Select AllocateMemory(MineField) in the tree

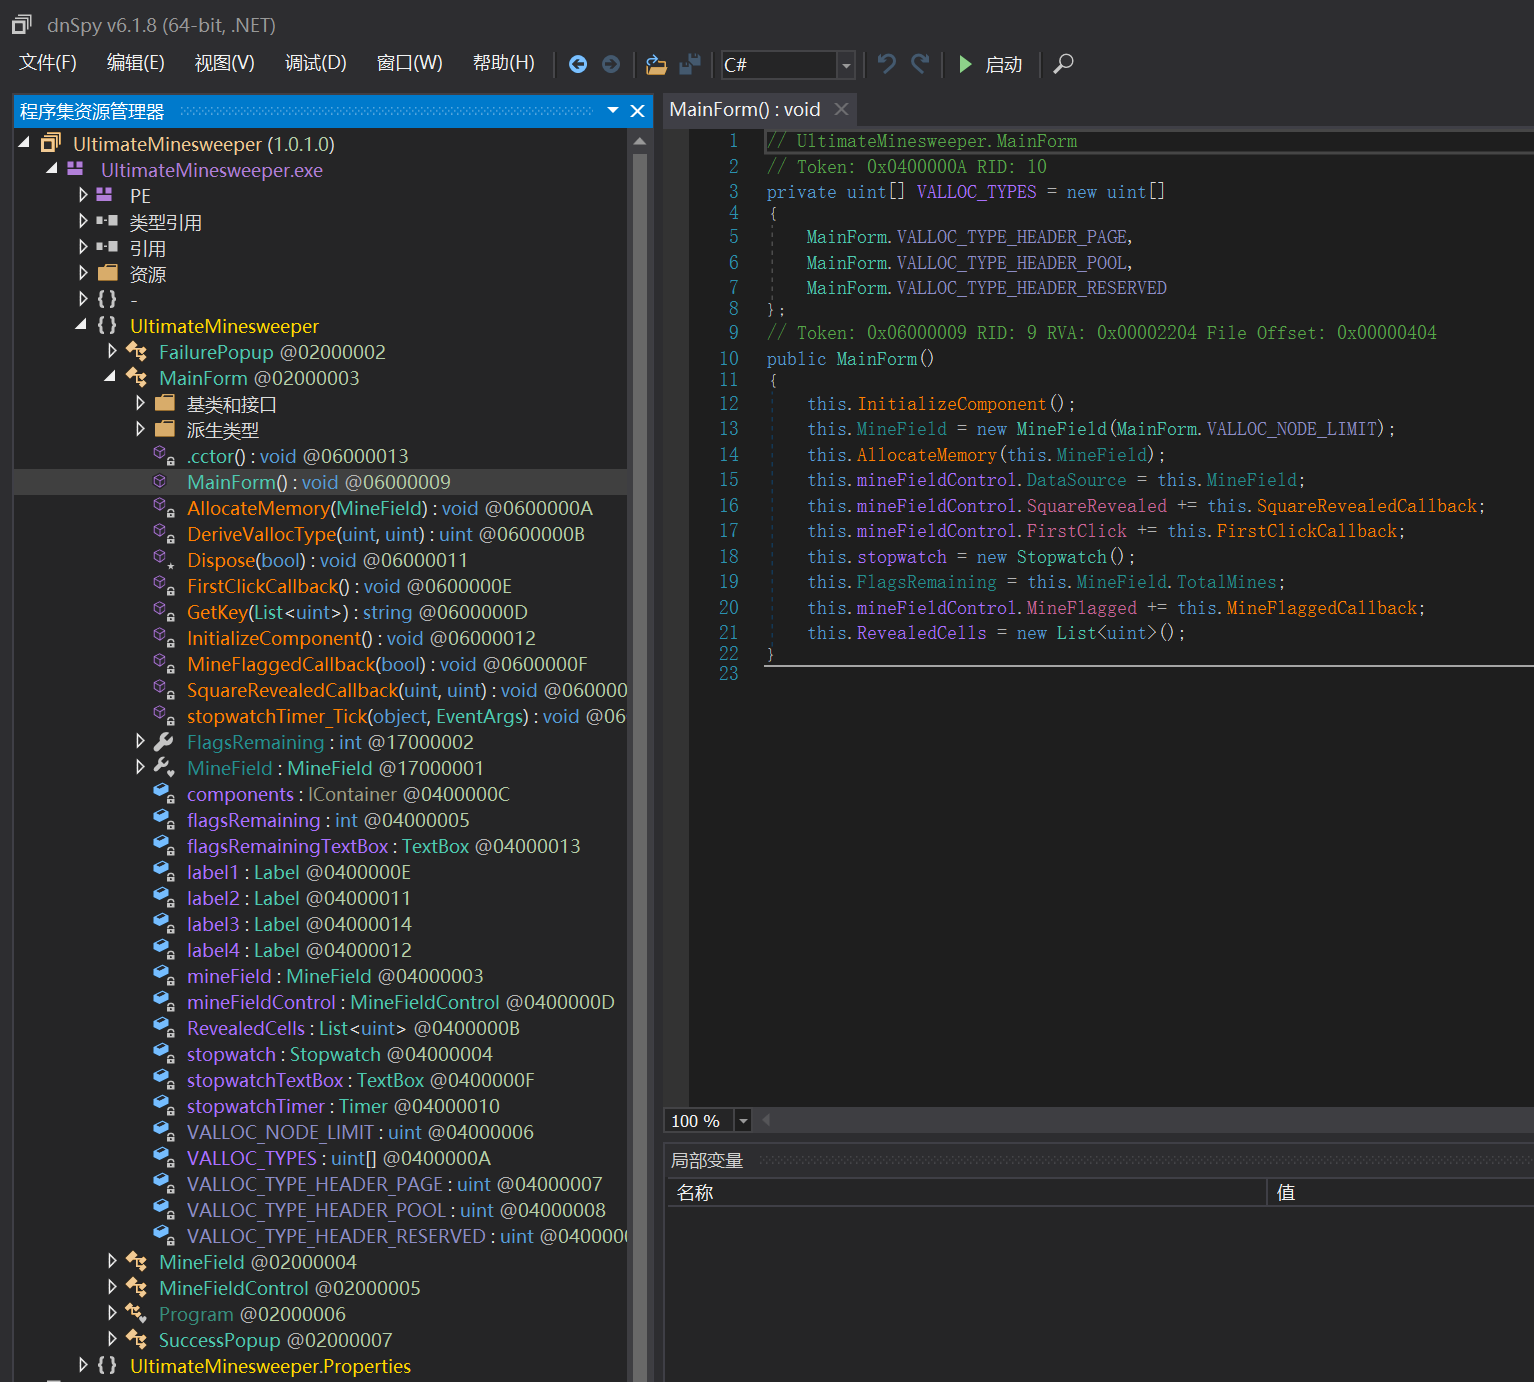coord(389,508)
